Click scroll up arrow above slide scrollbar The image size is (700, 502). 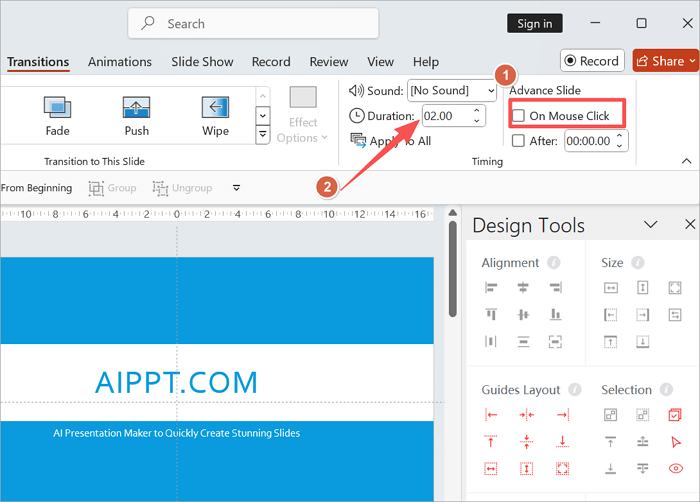coord(453,213)
